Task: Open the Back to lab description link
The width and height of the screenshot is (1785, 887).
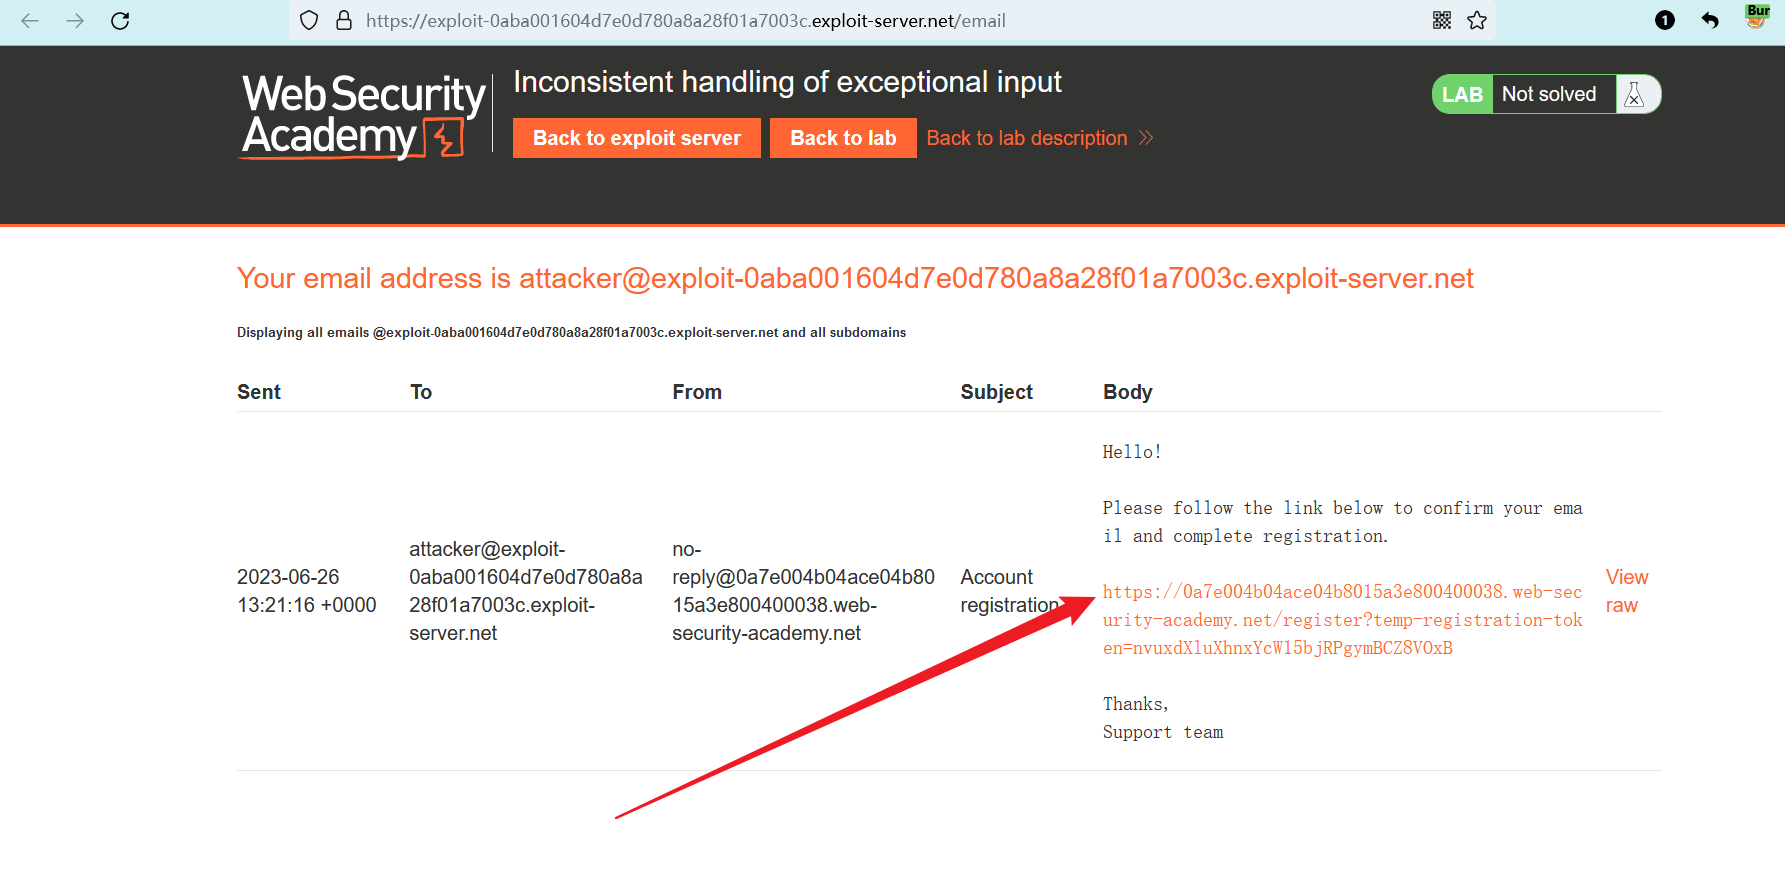Action: [1026, 138]
